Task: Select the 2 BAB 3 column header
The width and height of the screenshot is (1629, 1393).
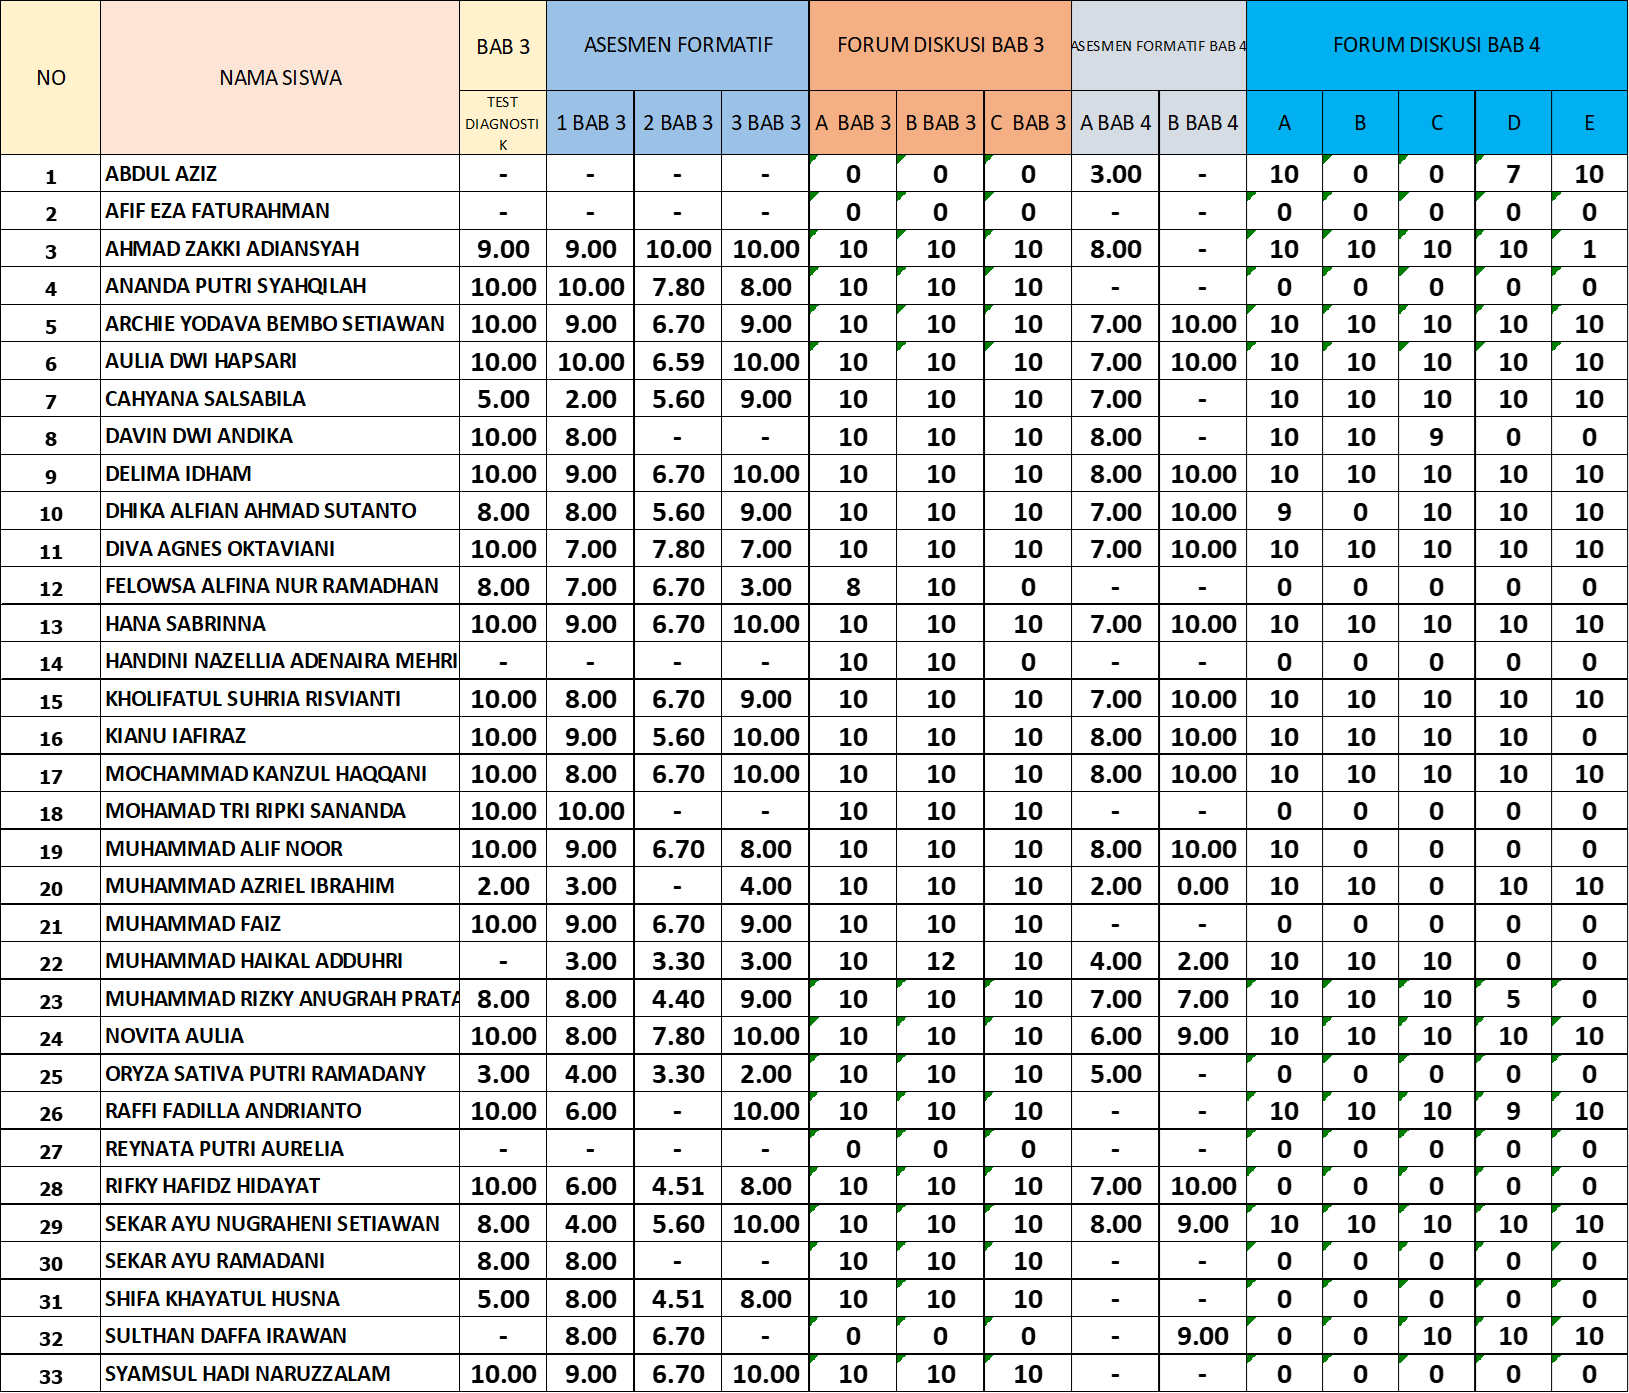Action: (x=678, y=123)
